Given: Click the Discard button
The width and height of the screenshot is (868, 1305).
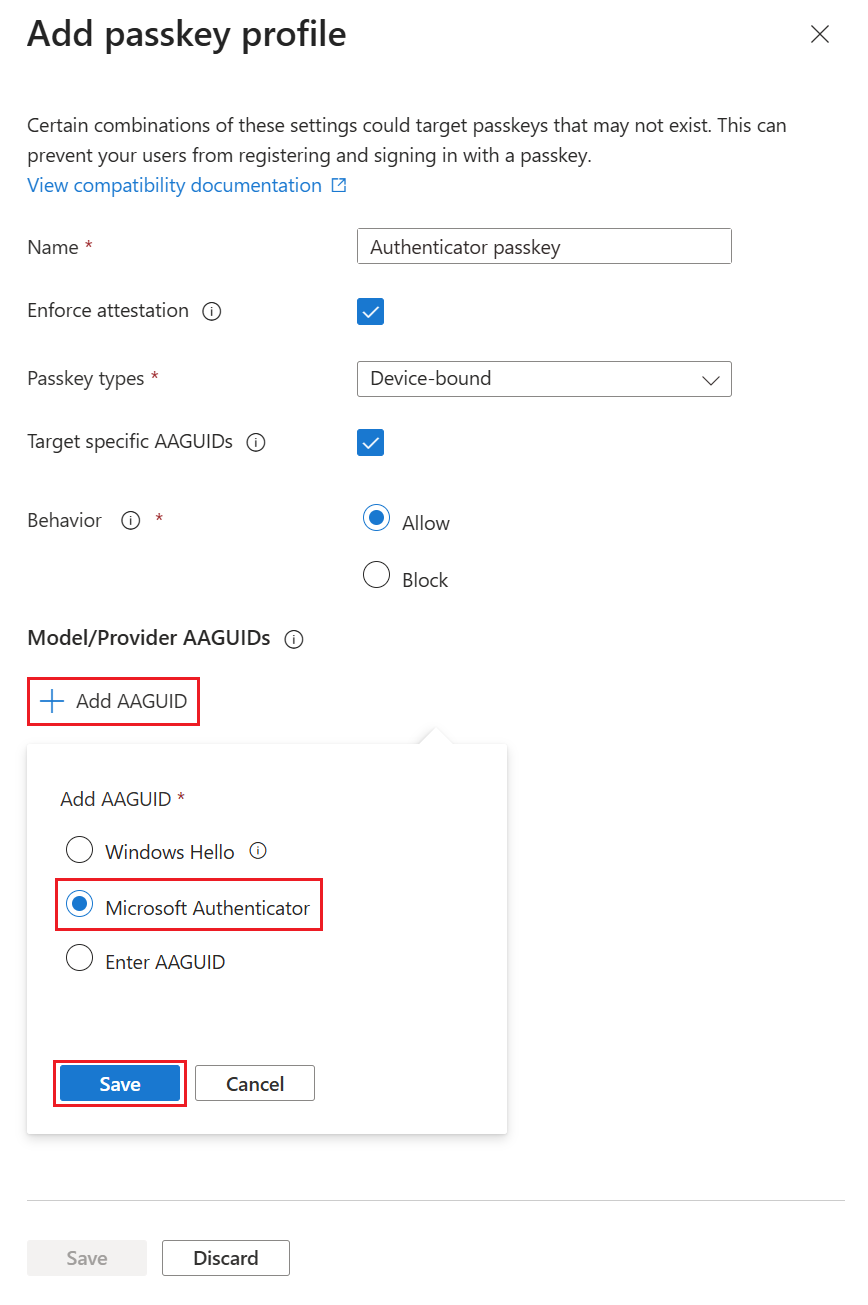Looking at the screenshot, I should coord(226,1258).
